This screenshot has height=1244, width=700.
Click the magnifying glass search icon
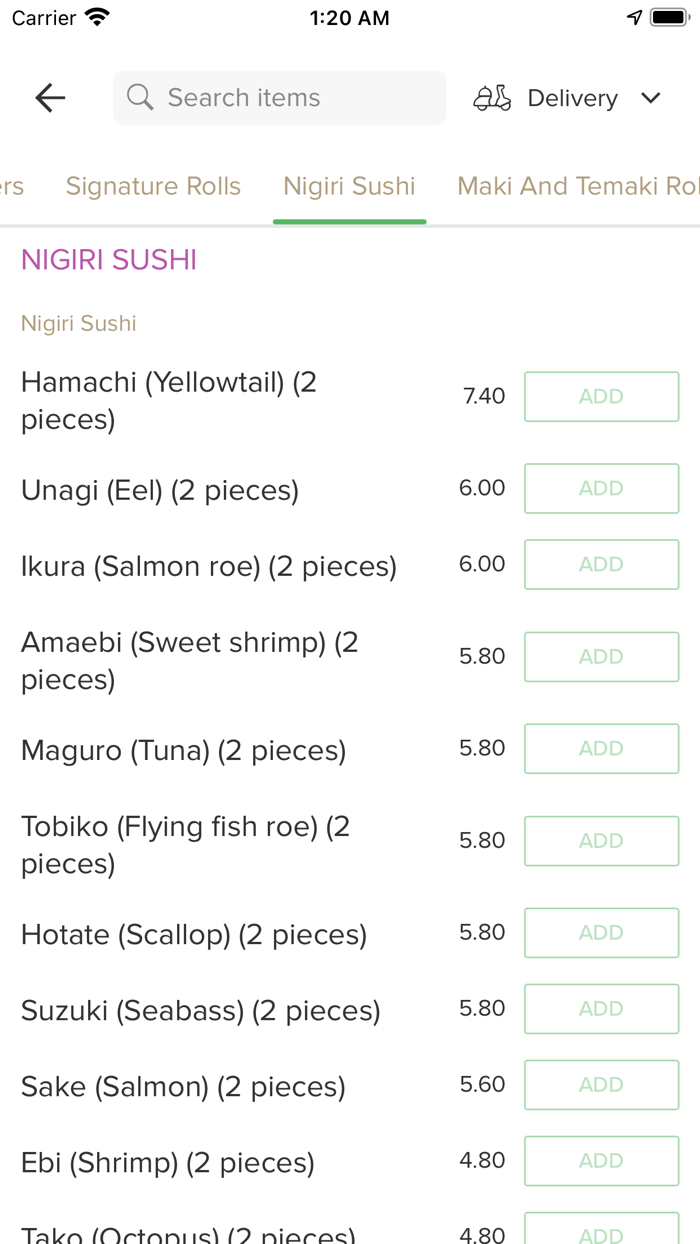click(x=139, y=97)
